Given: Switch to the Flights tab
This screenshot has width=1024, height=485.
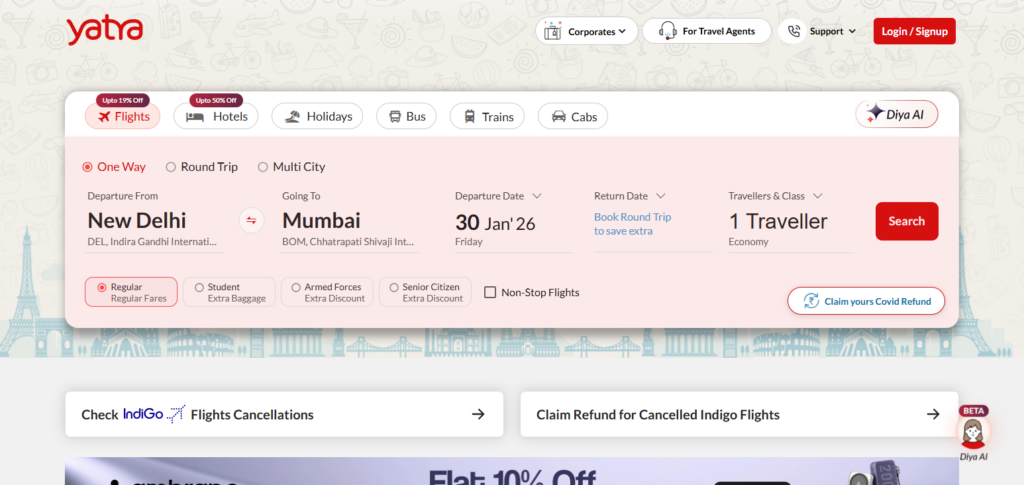Looking at the screenshot, I should 123,116.
